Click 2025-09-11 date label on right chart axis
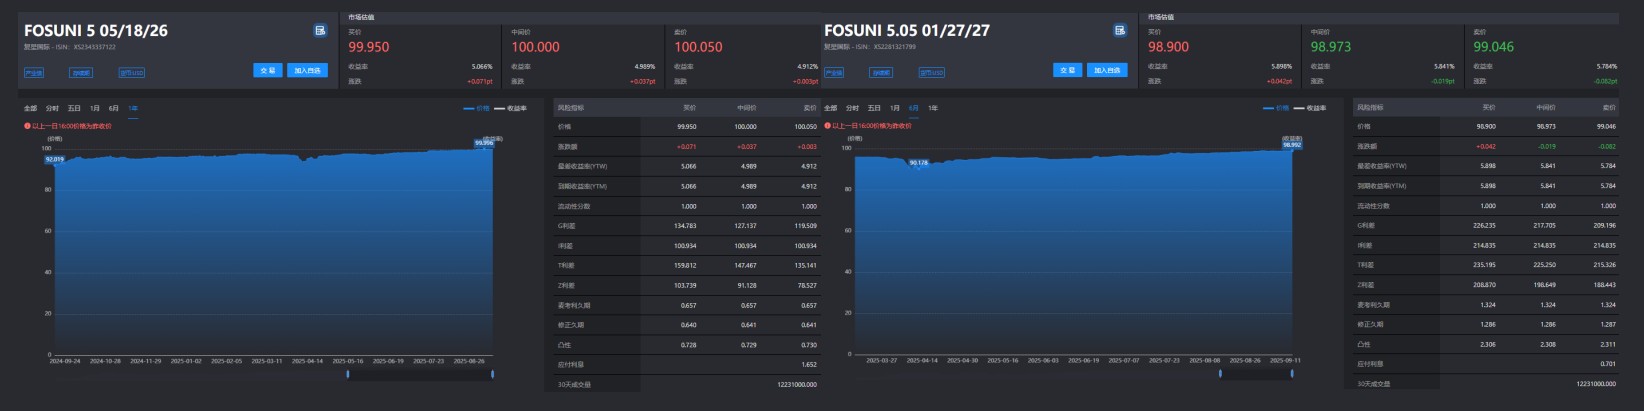Screen dimensions: 1644x411 pyautogui.click(x=1287, y=360)
